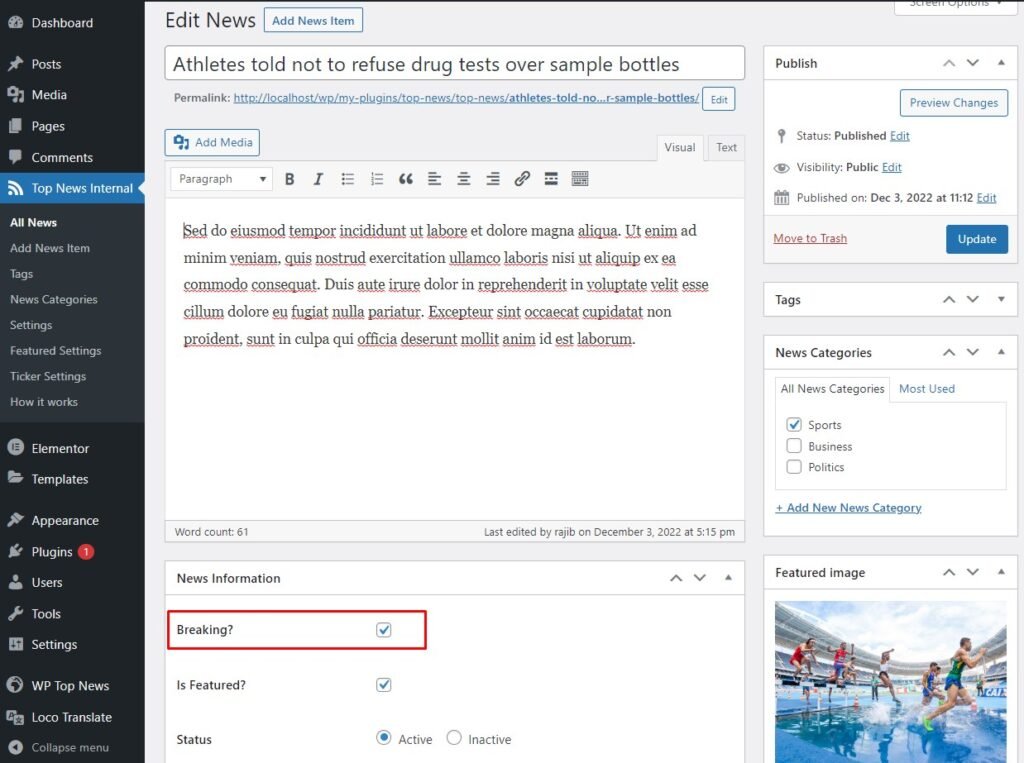Insert a bulleted list

click(348, 179)
